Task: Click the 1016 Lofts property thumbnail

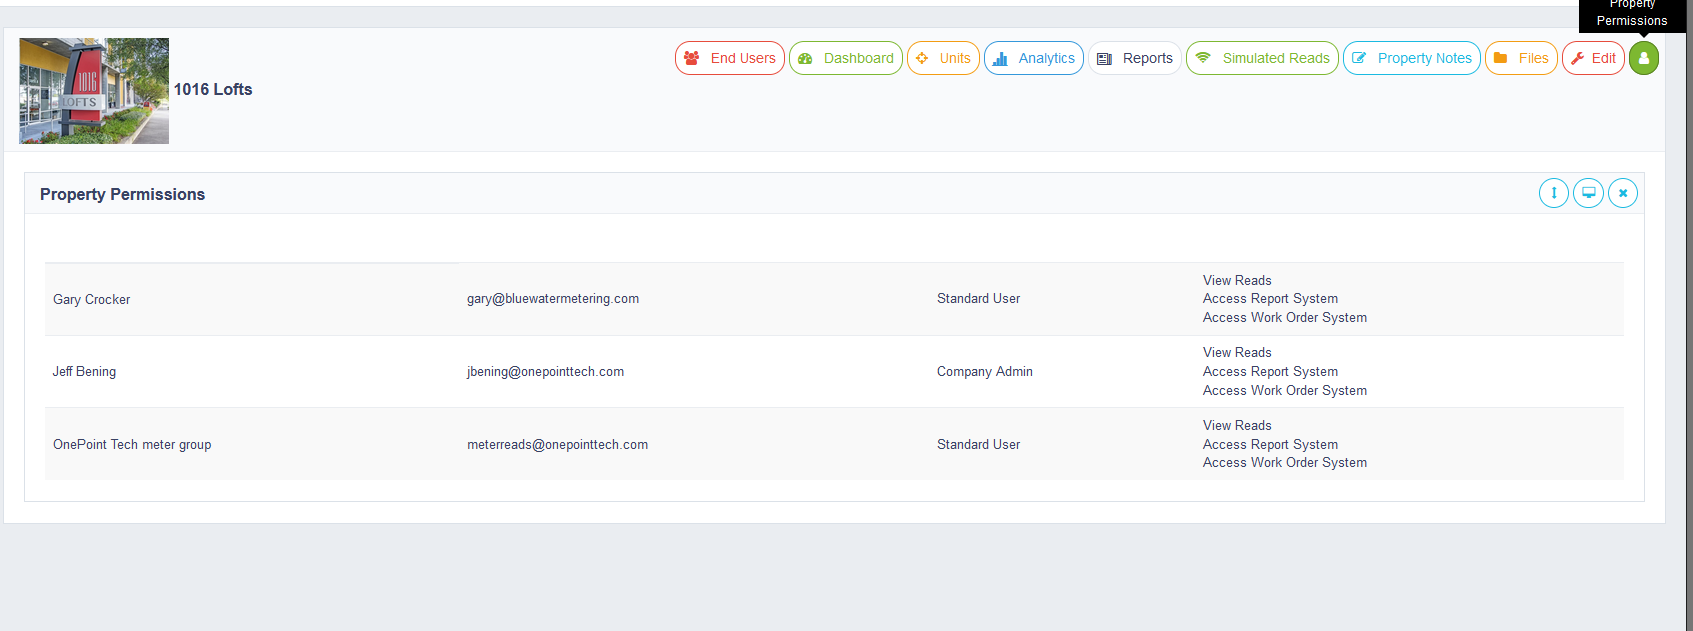Action: (94, 91)
